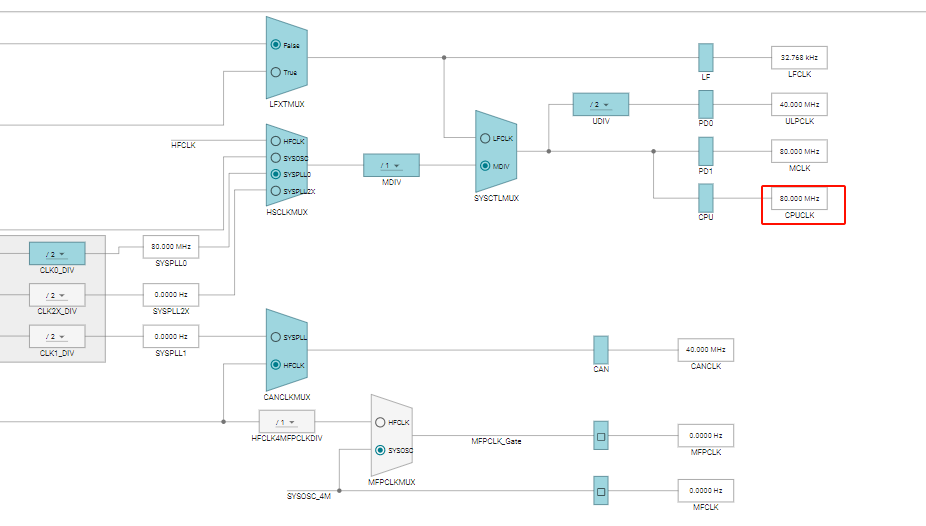Click the LF clock gate block
The image size is (926, 526).
pos(705,57)
